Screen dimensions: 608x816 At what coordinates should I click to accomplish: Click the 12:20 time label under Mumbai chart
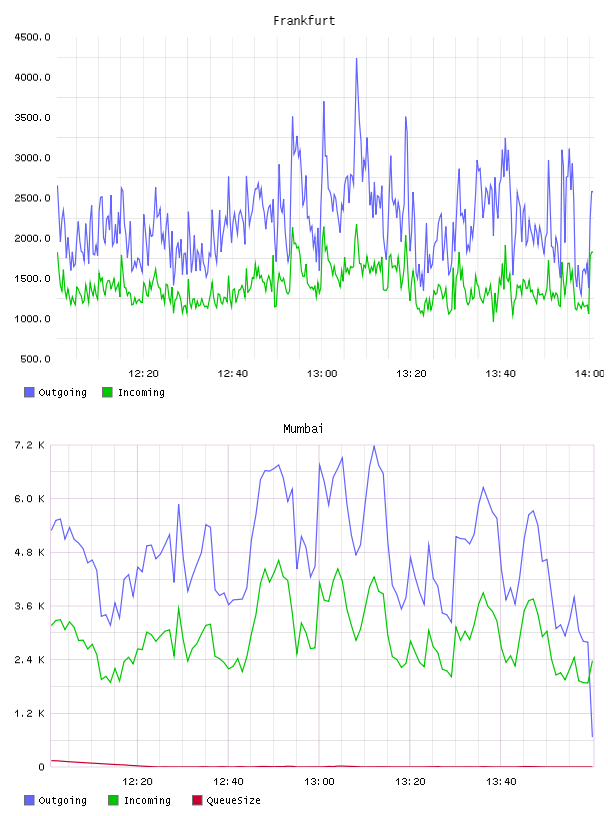click(137, 781)
